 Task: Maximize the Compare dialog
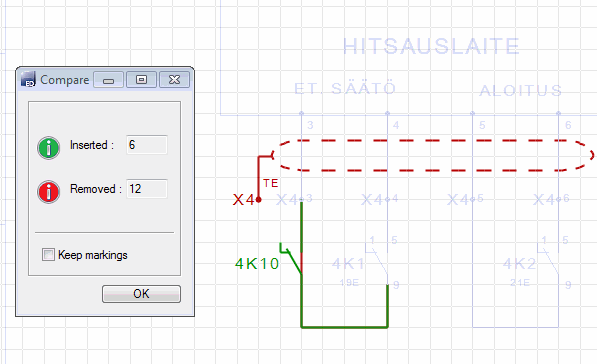(141, 80)
